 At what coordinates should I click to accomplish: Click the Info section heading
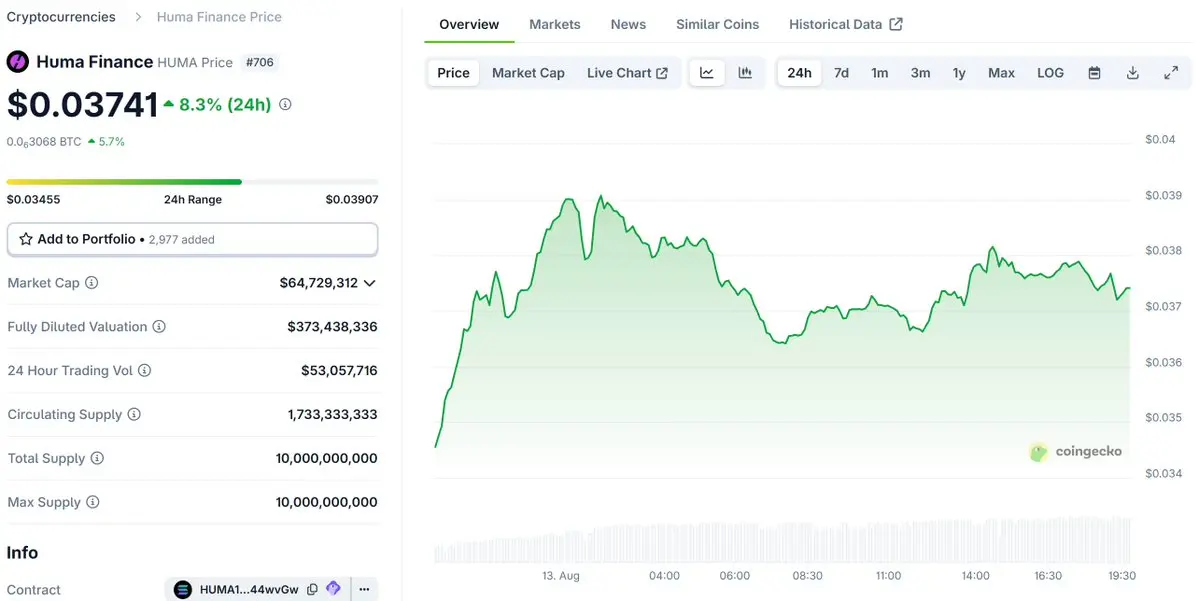(22, 552)
